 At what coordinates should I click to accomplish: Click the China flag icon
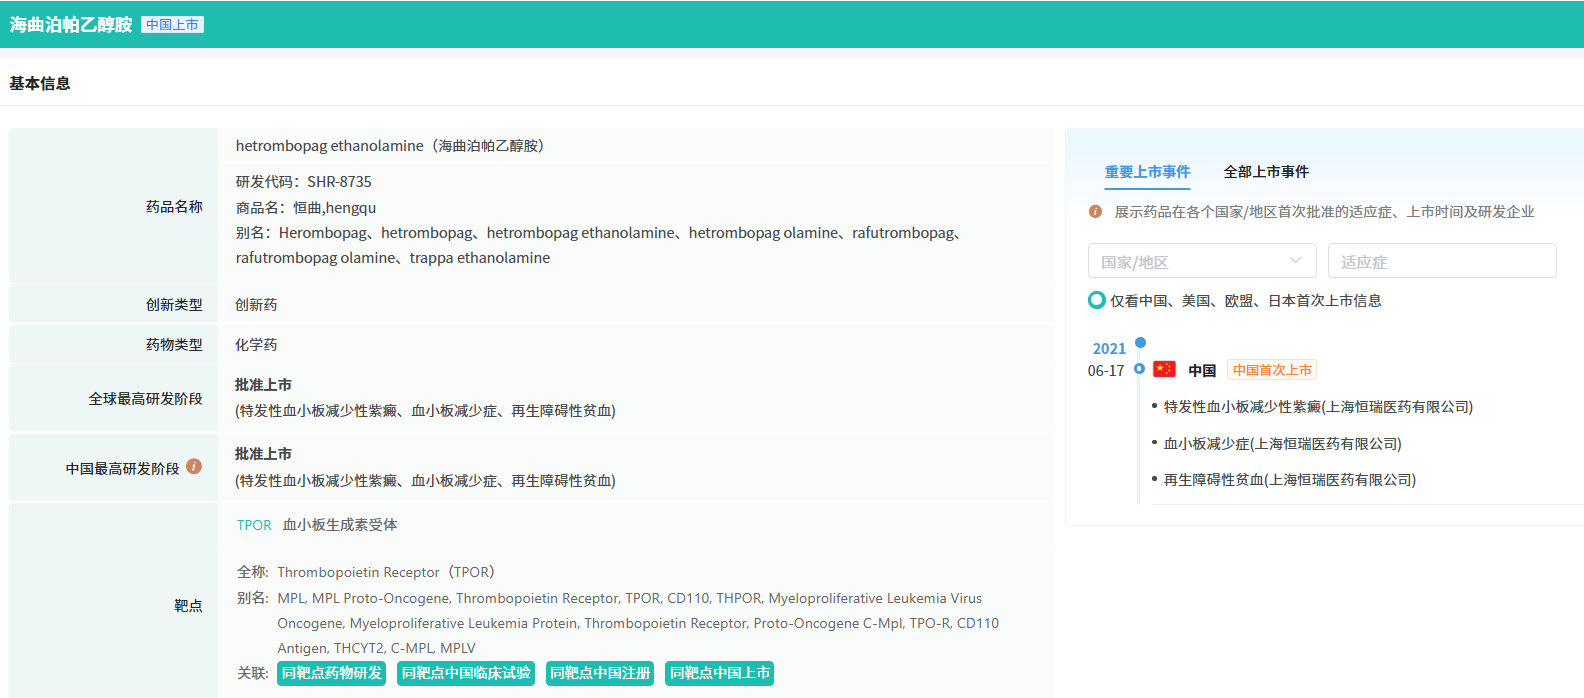(x=1164, y=369)
